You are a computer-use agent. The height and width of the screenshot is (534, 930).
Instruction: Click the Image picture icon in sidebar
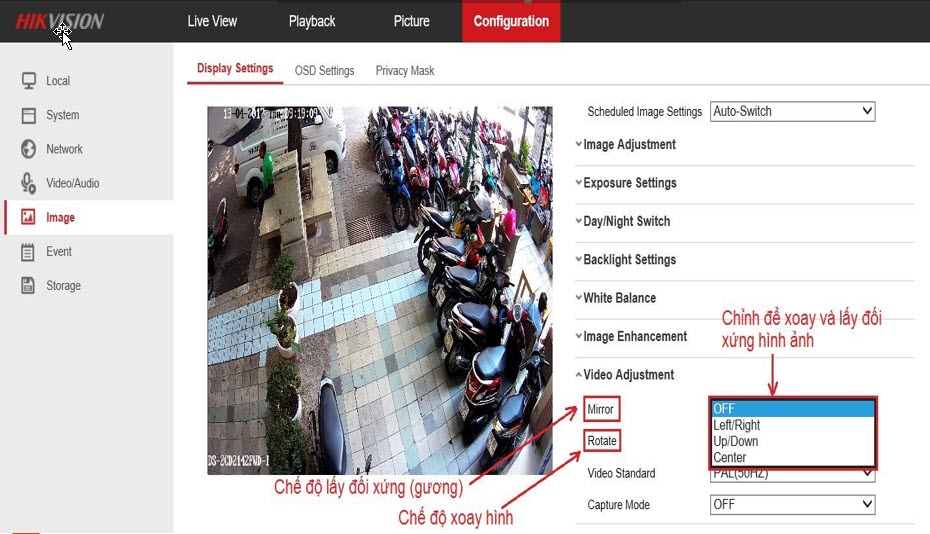pyautogui.click(x=28, y=217)
